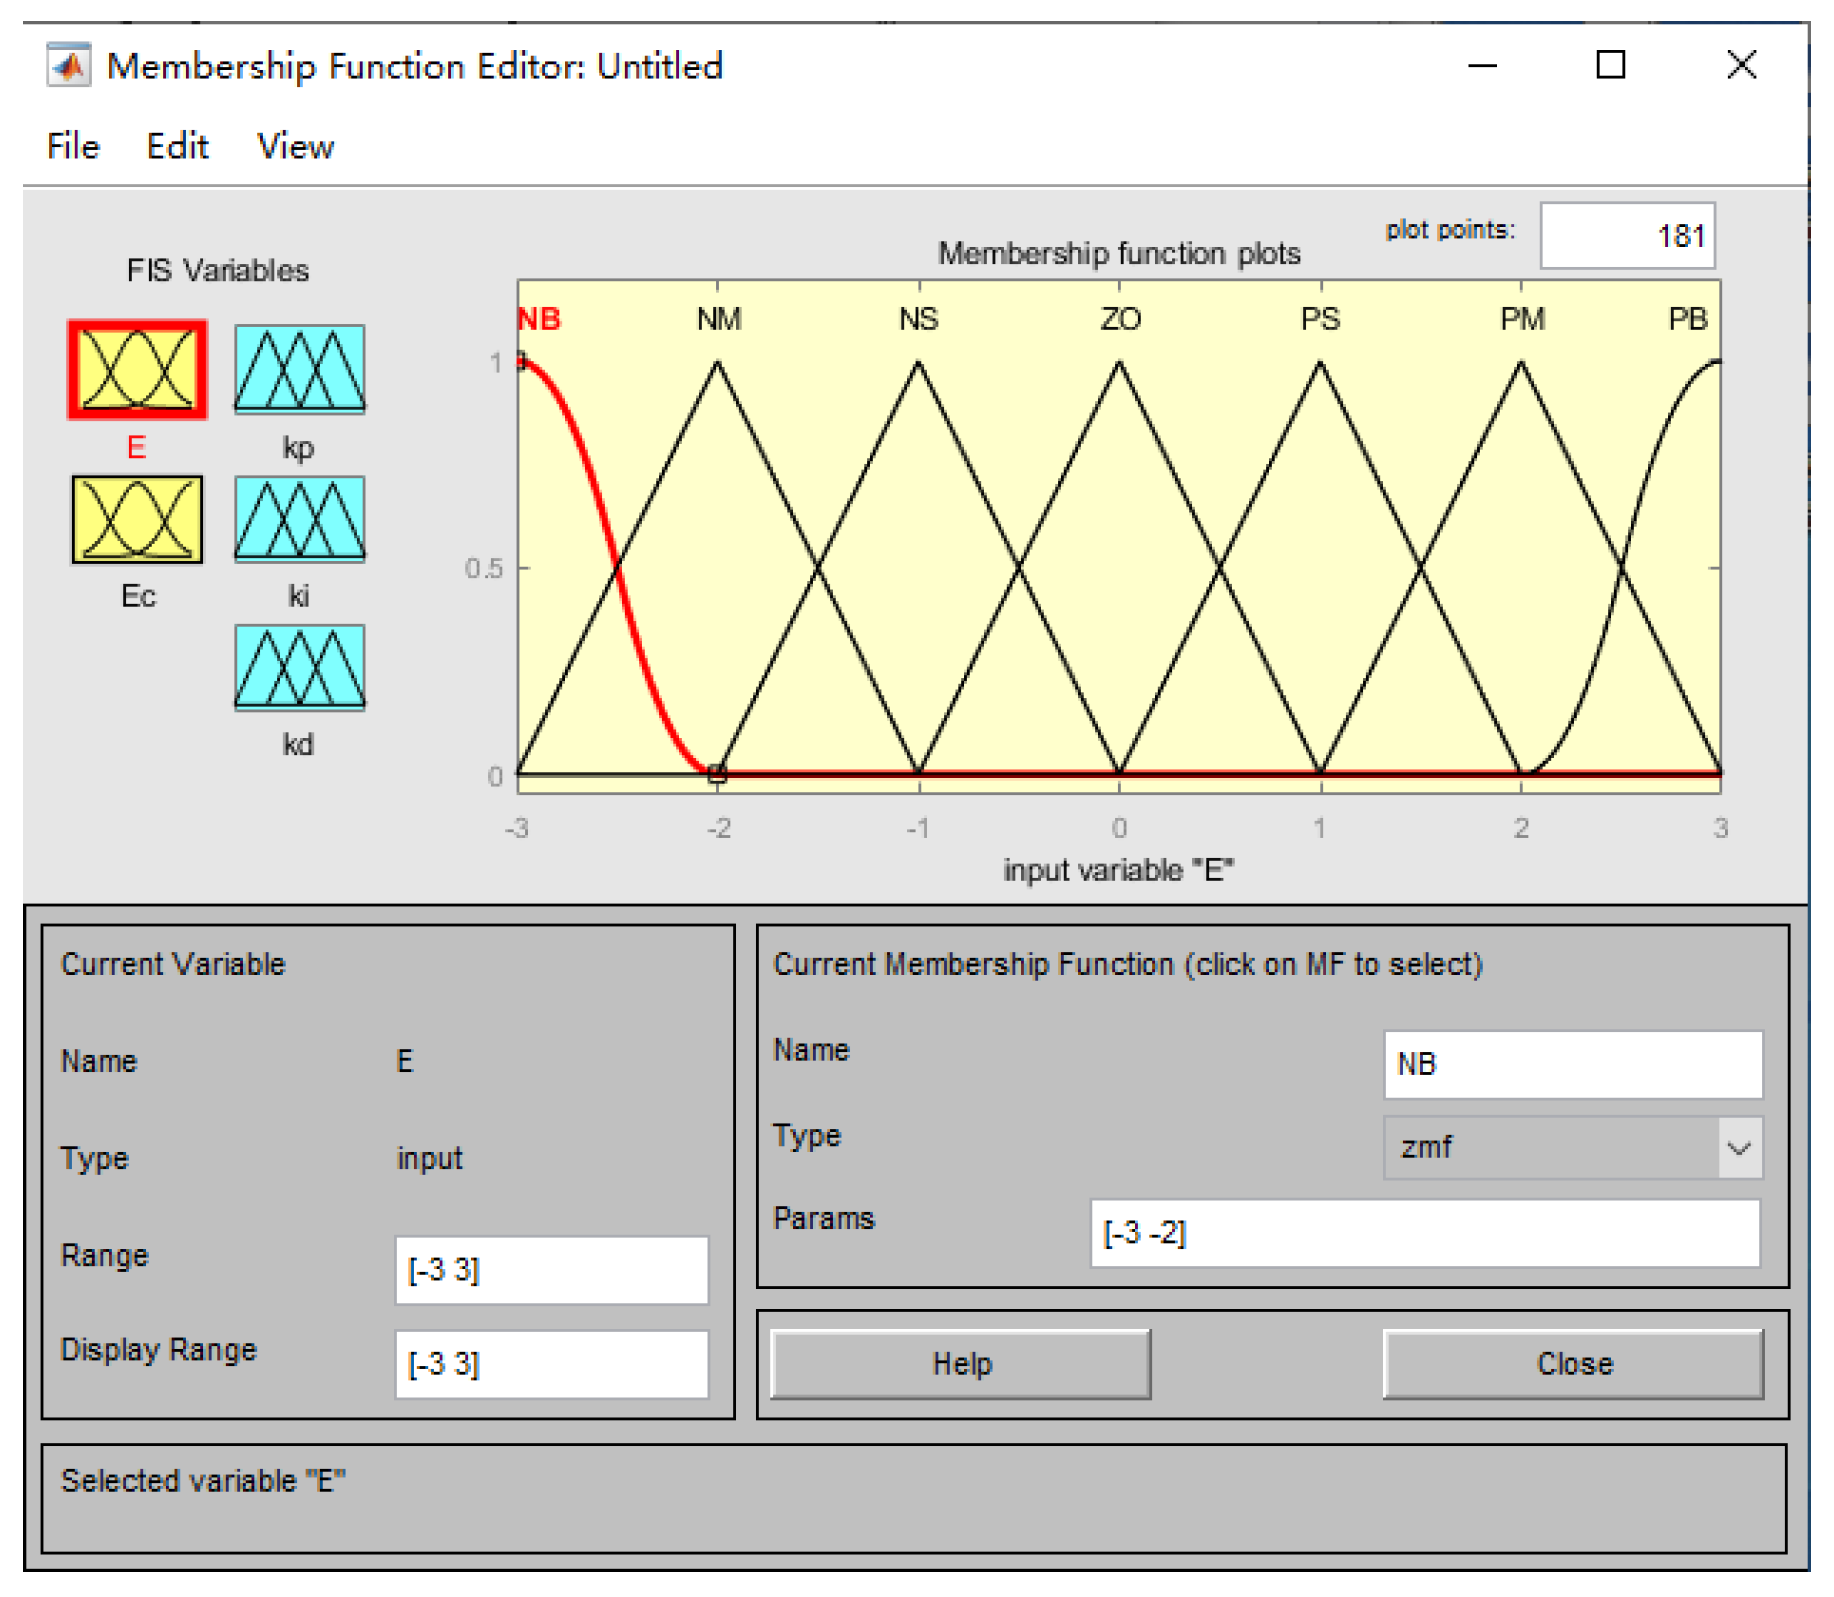Viewport: 1834px width, 1597px height.
Task: Select the NM membership function label
Action: click(719, 319)
